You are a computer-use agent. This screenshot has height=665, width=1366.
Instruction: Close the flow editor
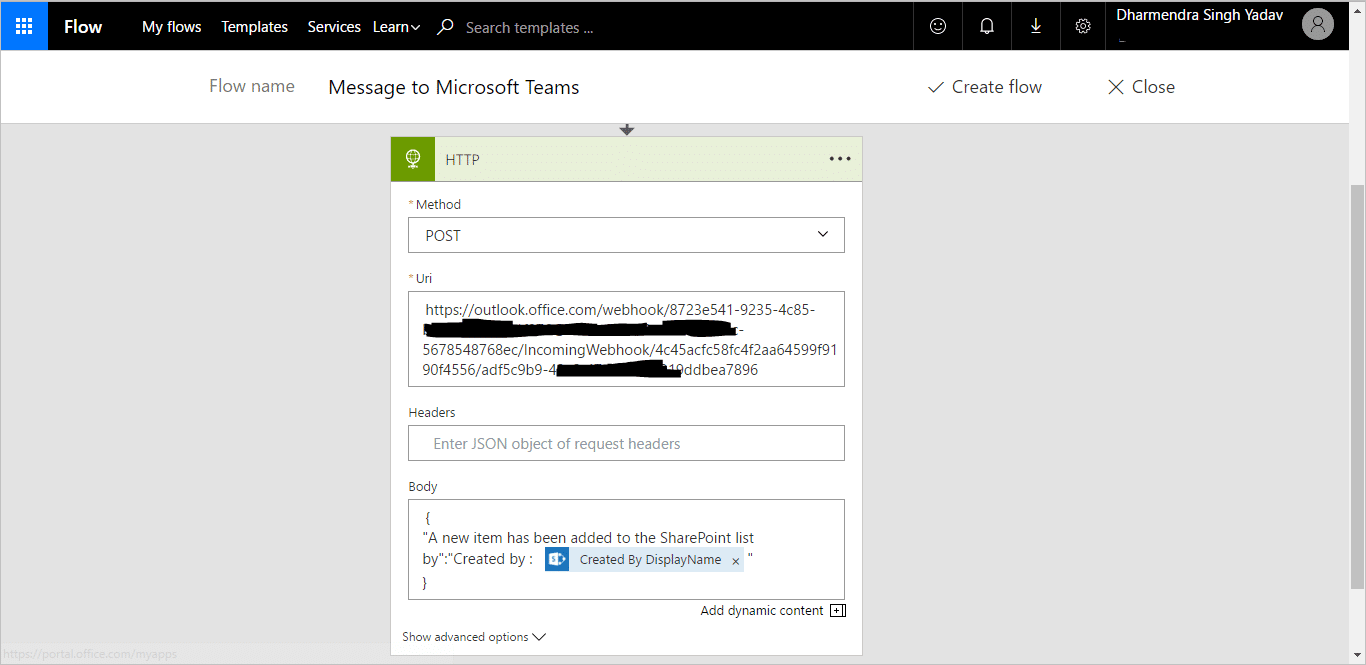(1141, 87)
